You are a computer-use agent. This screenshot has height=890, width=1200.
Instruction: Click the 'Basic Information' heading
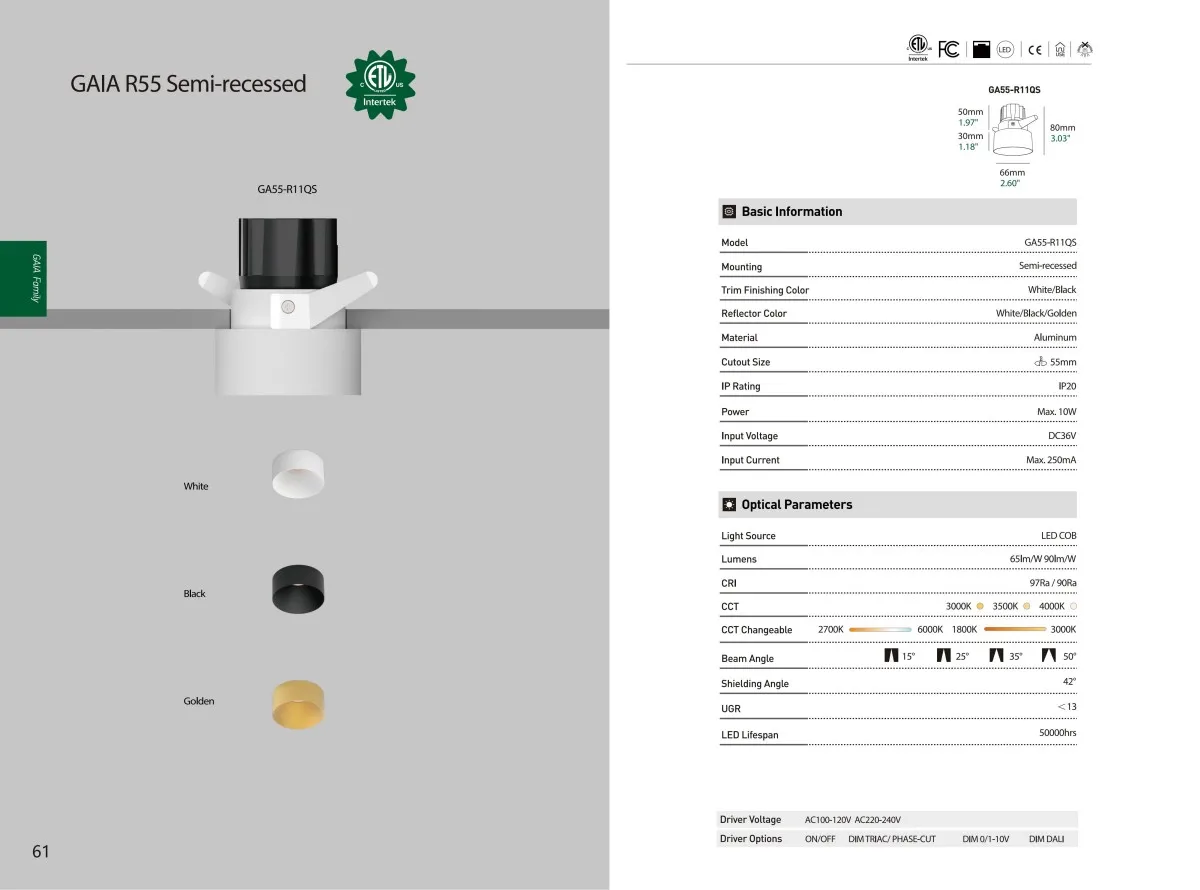tap(792, 212)
